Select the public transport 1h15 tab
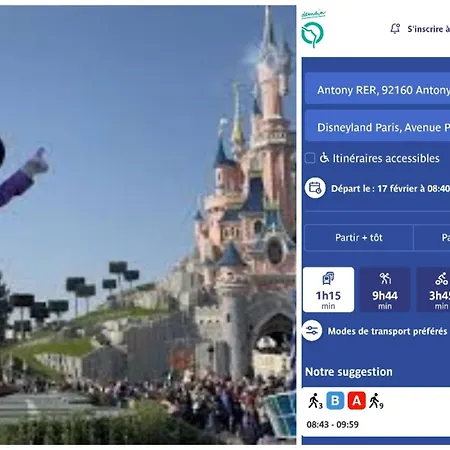Viewport: 450px width, 450px height. tap(328, 290)
